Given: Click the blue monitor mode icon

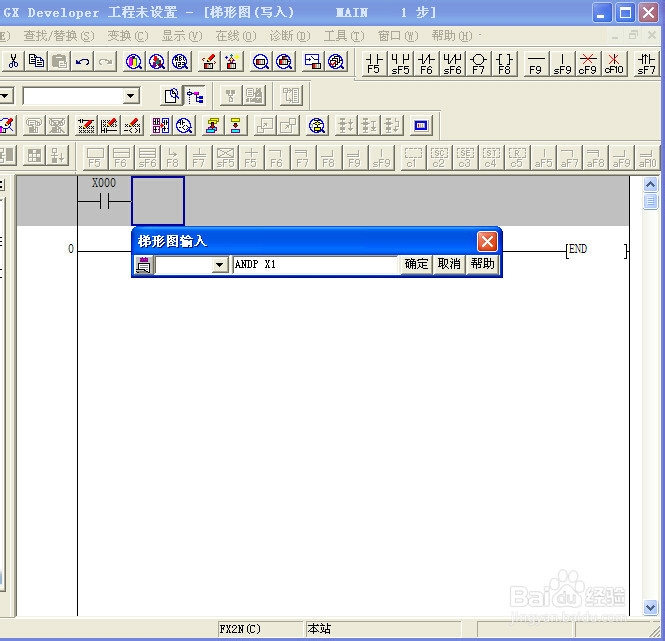Looking at the screenshot, I should 421,126.
